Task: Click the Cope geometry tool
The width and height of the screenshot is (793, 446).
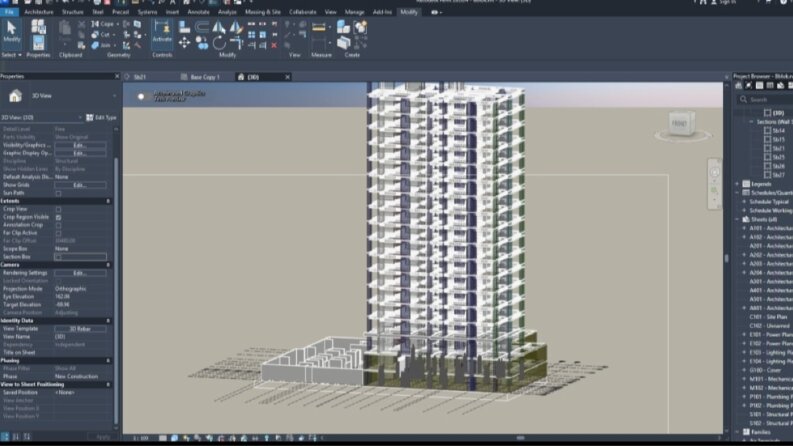Action: (105, 24)
